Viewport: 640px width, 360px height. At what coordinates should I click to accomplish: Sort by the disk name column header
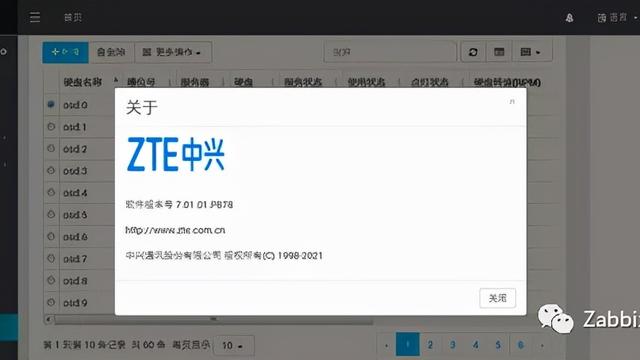82,82
